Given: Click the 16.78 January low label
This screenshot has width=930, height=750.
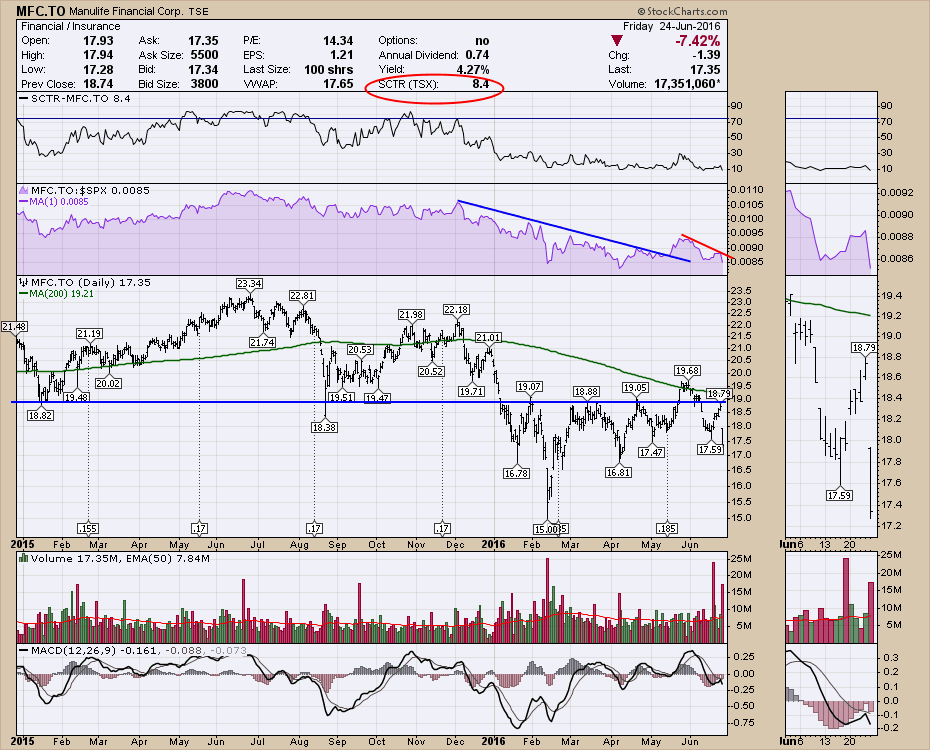Looking at the screenshot, I should point(517,473).
